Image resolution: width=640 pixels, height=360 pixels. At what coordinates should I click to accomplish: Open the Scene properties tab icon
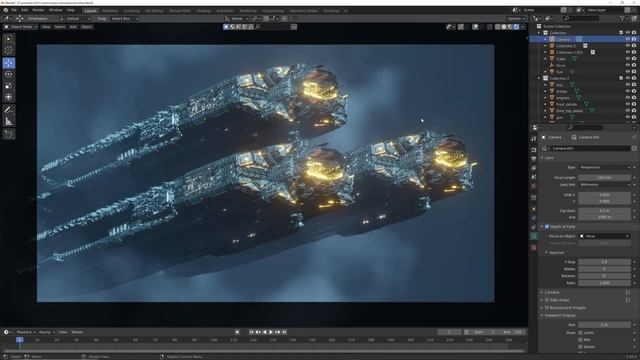tap(534, 177)
